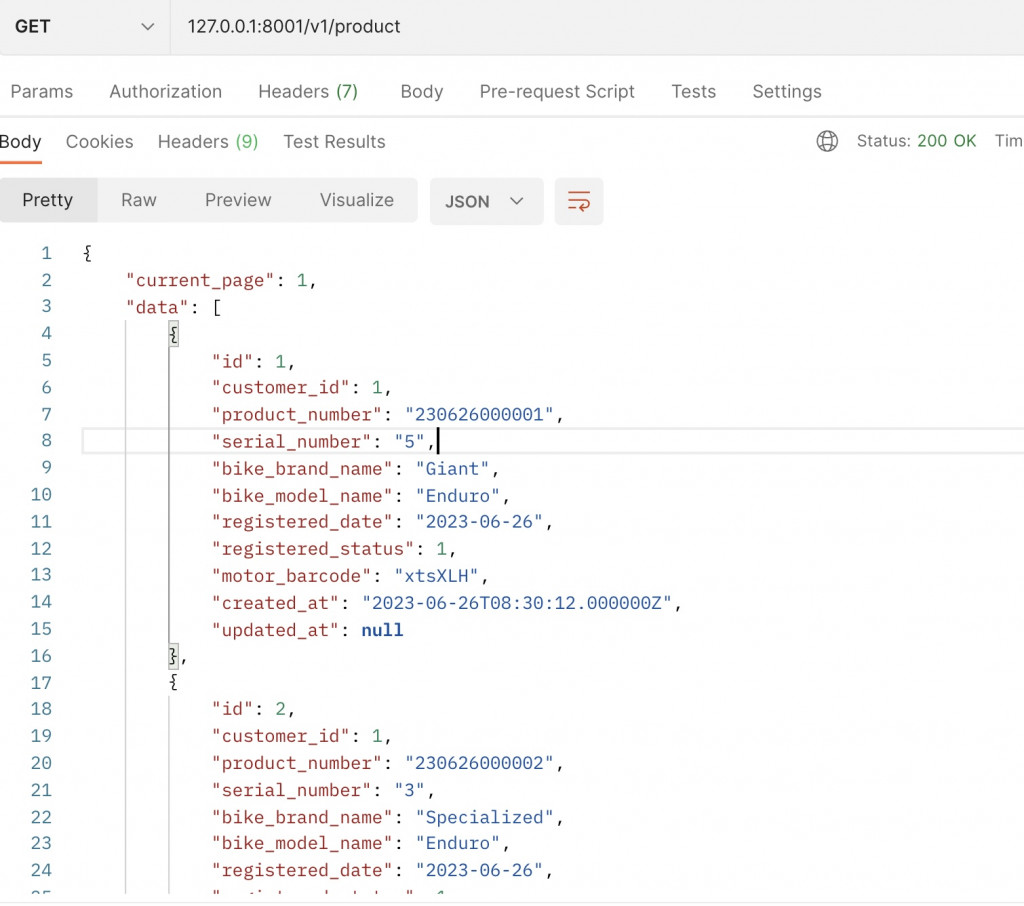The height and width of the screenshot is (906, 1024).
Task: Click the Status 200 OK text
Action: (916, 141)
